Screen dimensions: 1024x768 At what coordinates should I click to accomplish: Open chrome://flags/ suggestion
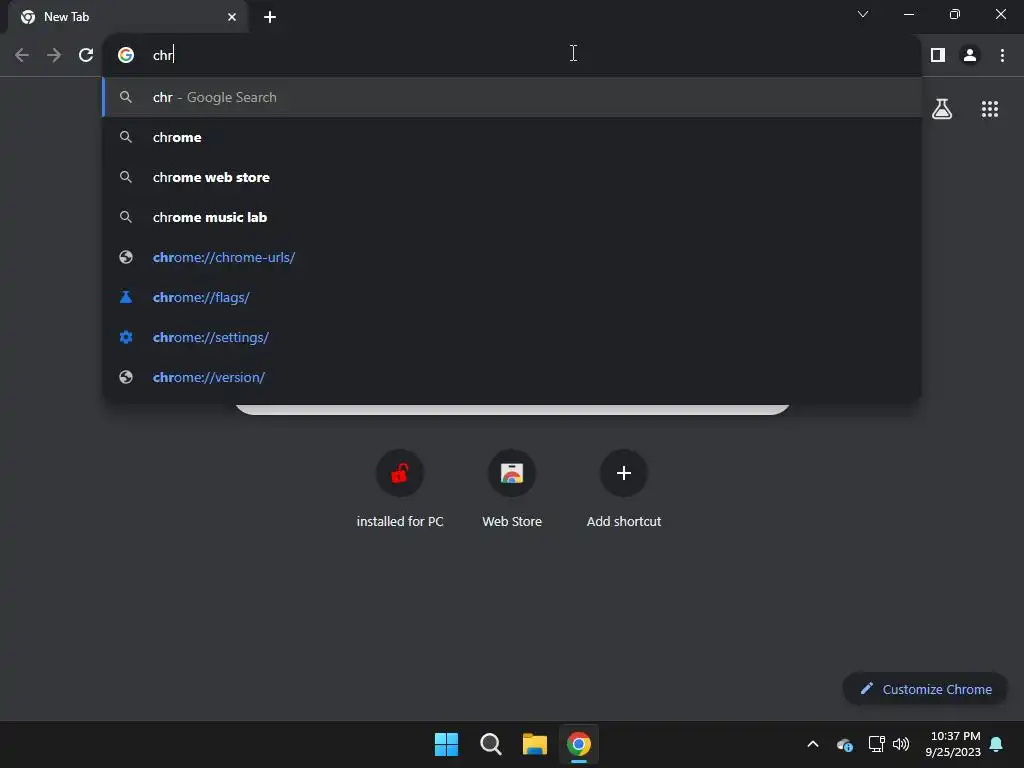[x=512, y=297]
